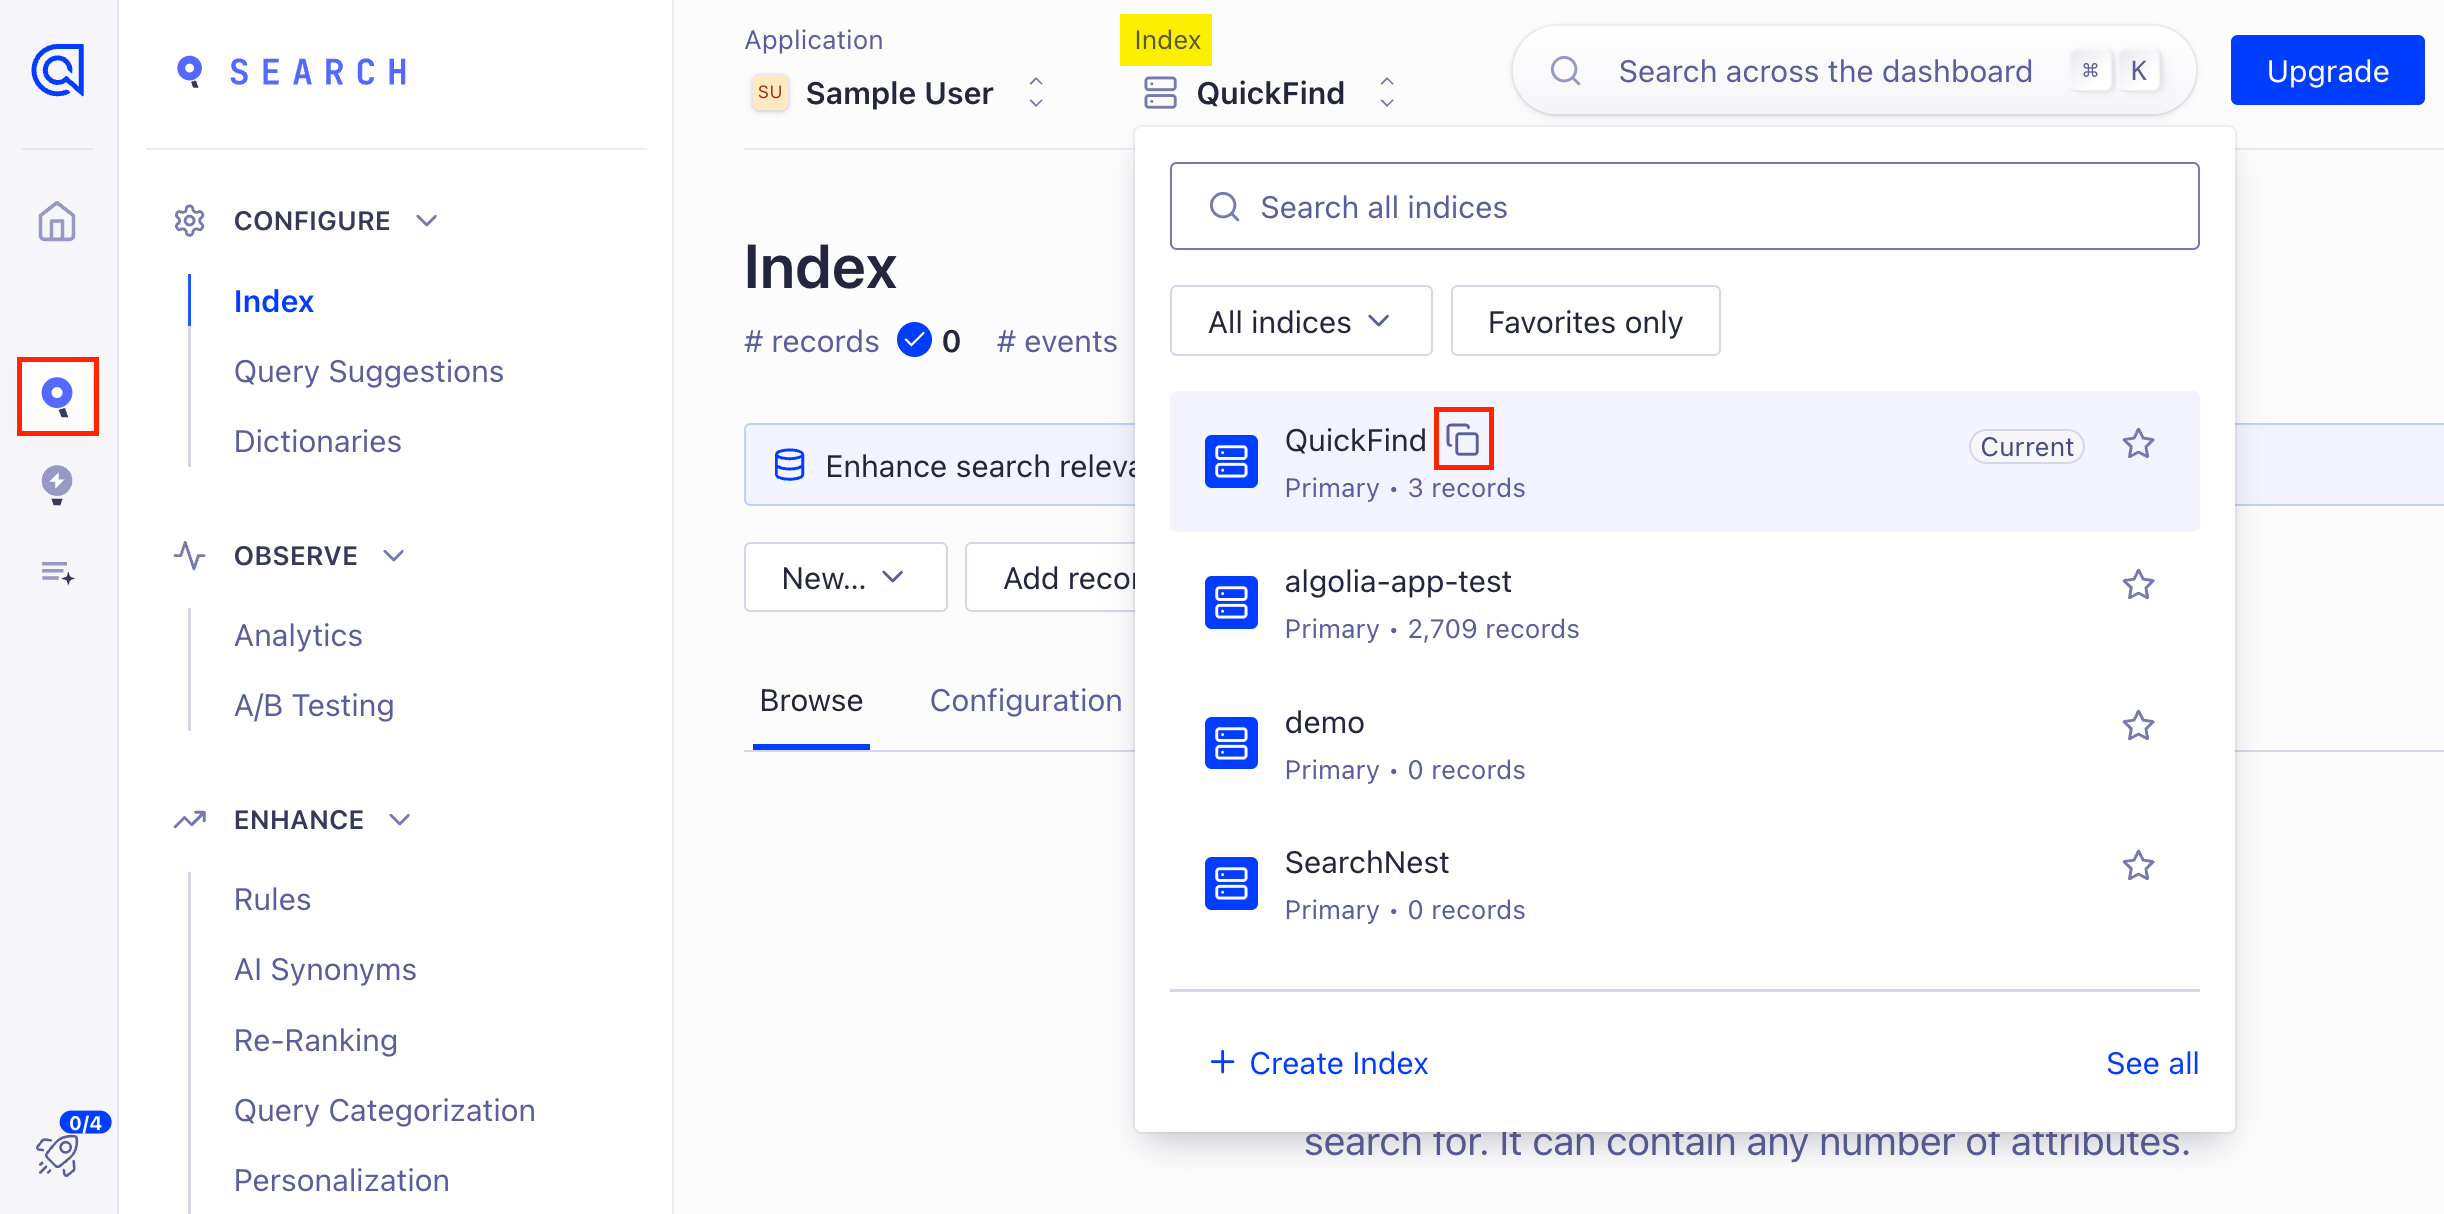Select Dictionaries in the Configure menu
The image size is (2444, 1214).
coord(317,440)
